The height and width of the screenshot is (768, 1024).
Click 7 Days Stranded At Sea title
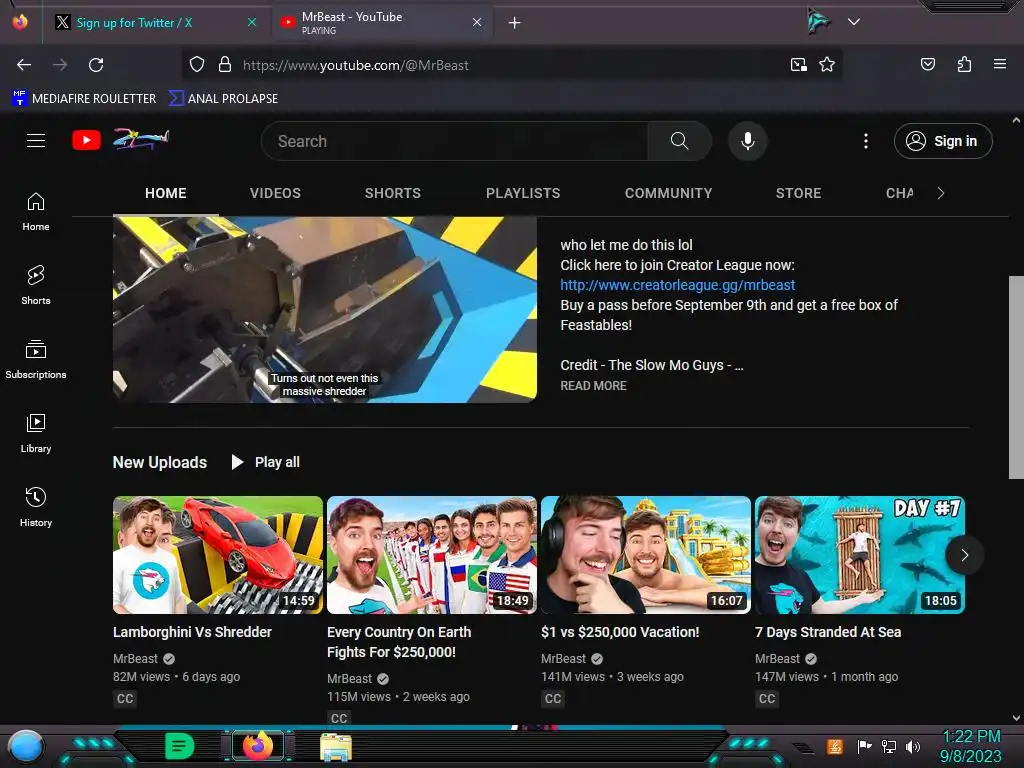pyautogui.click(x=827, y=632)
